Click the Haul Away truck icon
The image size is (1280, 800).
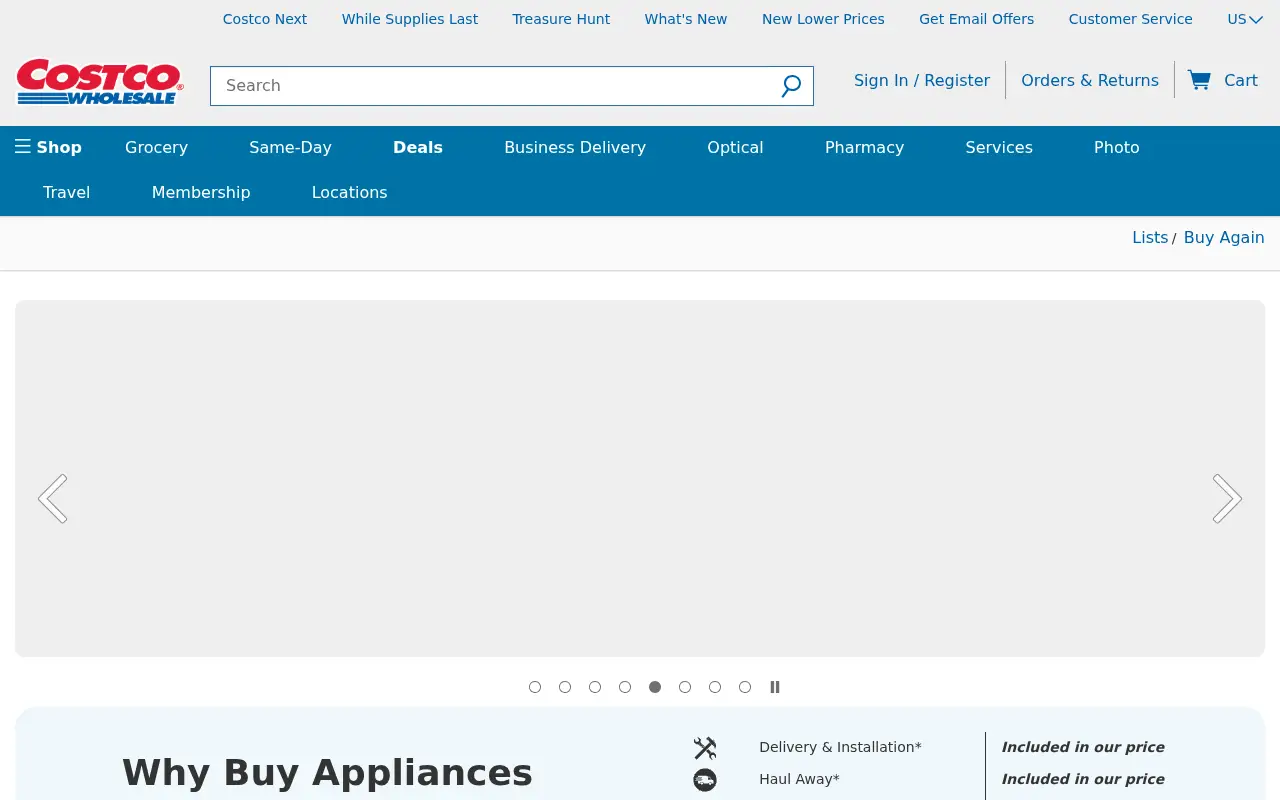pos(705,780)
